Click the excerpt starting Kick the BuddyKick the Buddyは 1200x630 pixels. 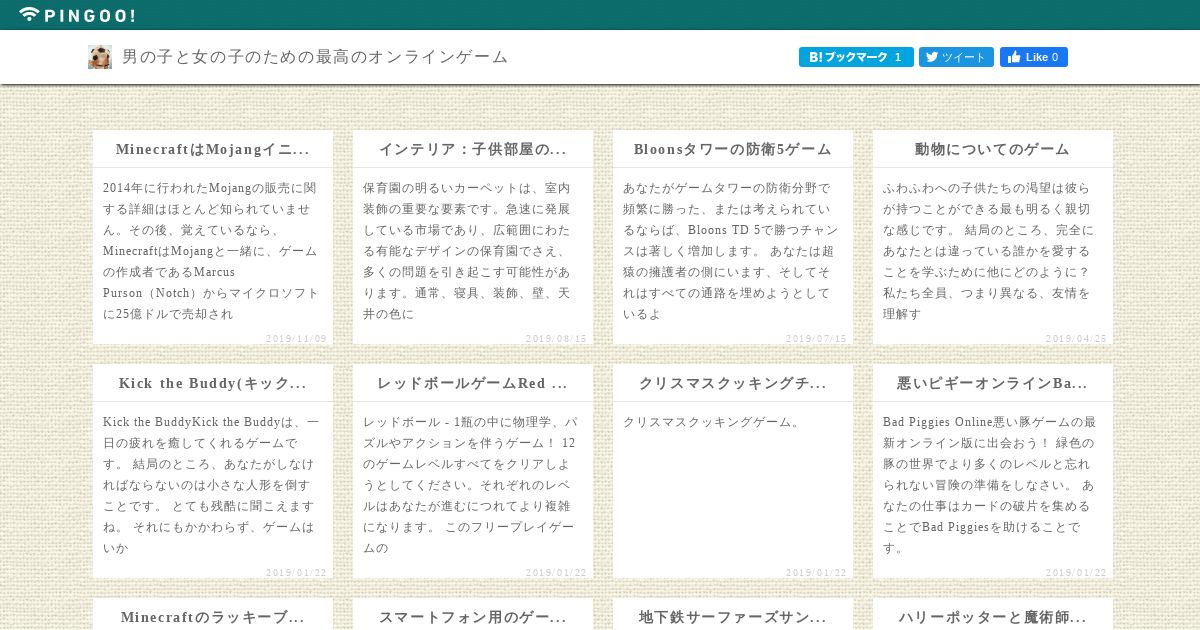click(x=212, y=485)
